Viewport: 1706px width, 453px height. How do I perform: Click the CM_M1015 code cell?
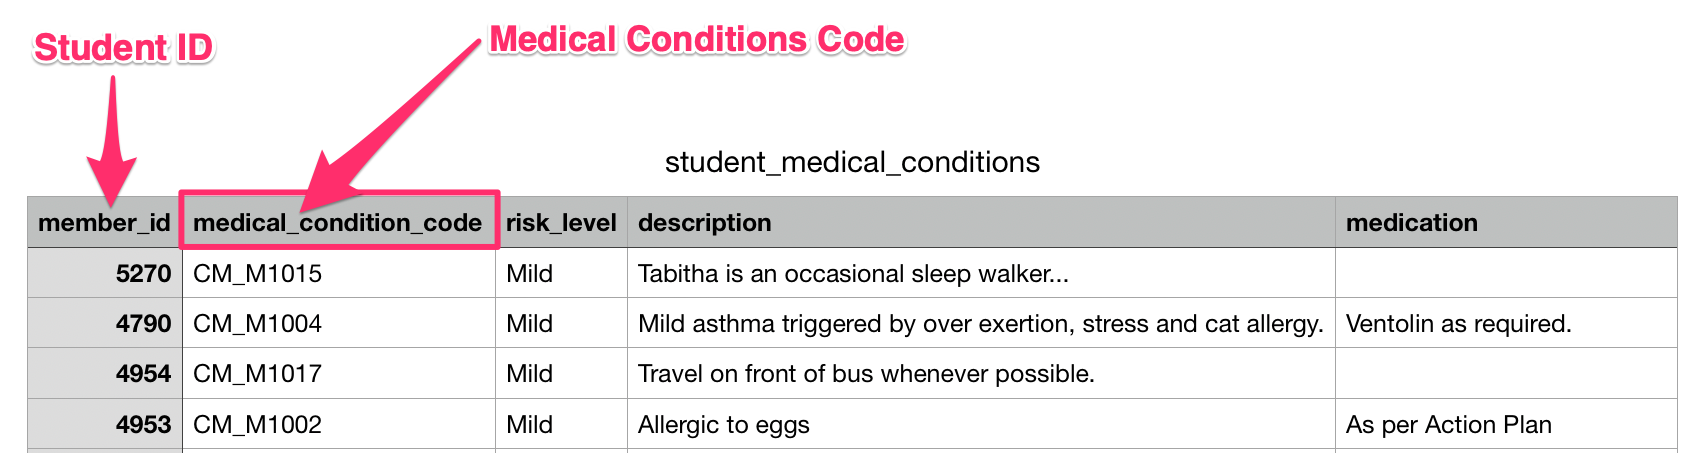[x=339, y=273]
